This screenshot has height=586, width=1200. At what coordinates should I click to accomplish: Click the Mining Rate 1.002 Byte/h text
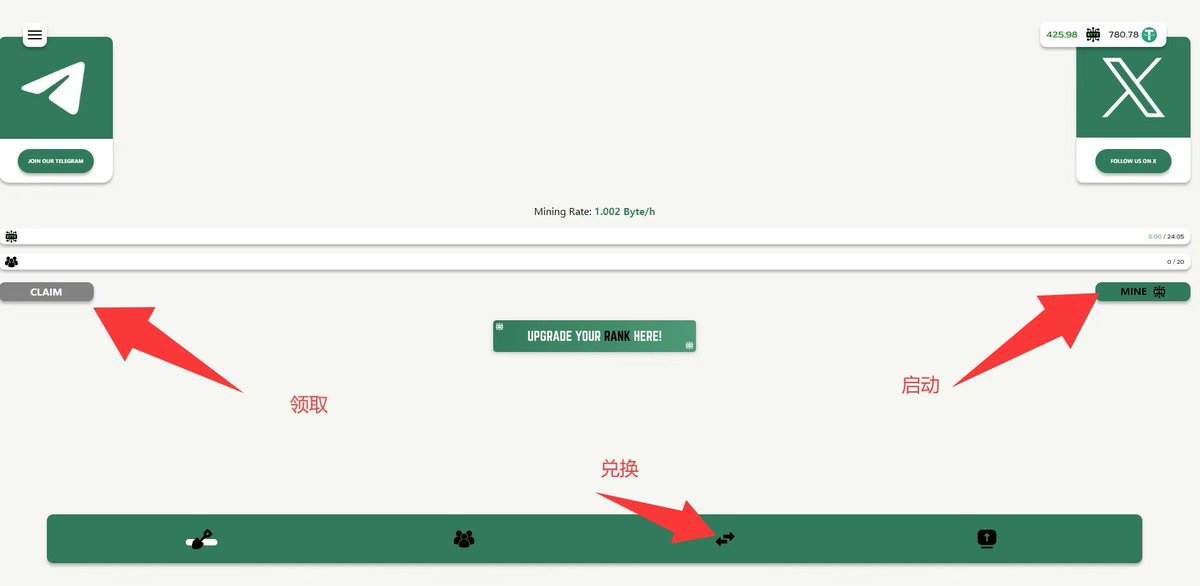[594, 212]
